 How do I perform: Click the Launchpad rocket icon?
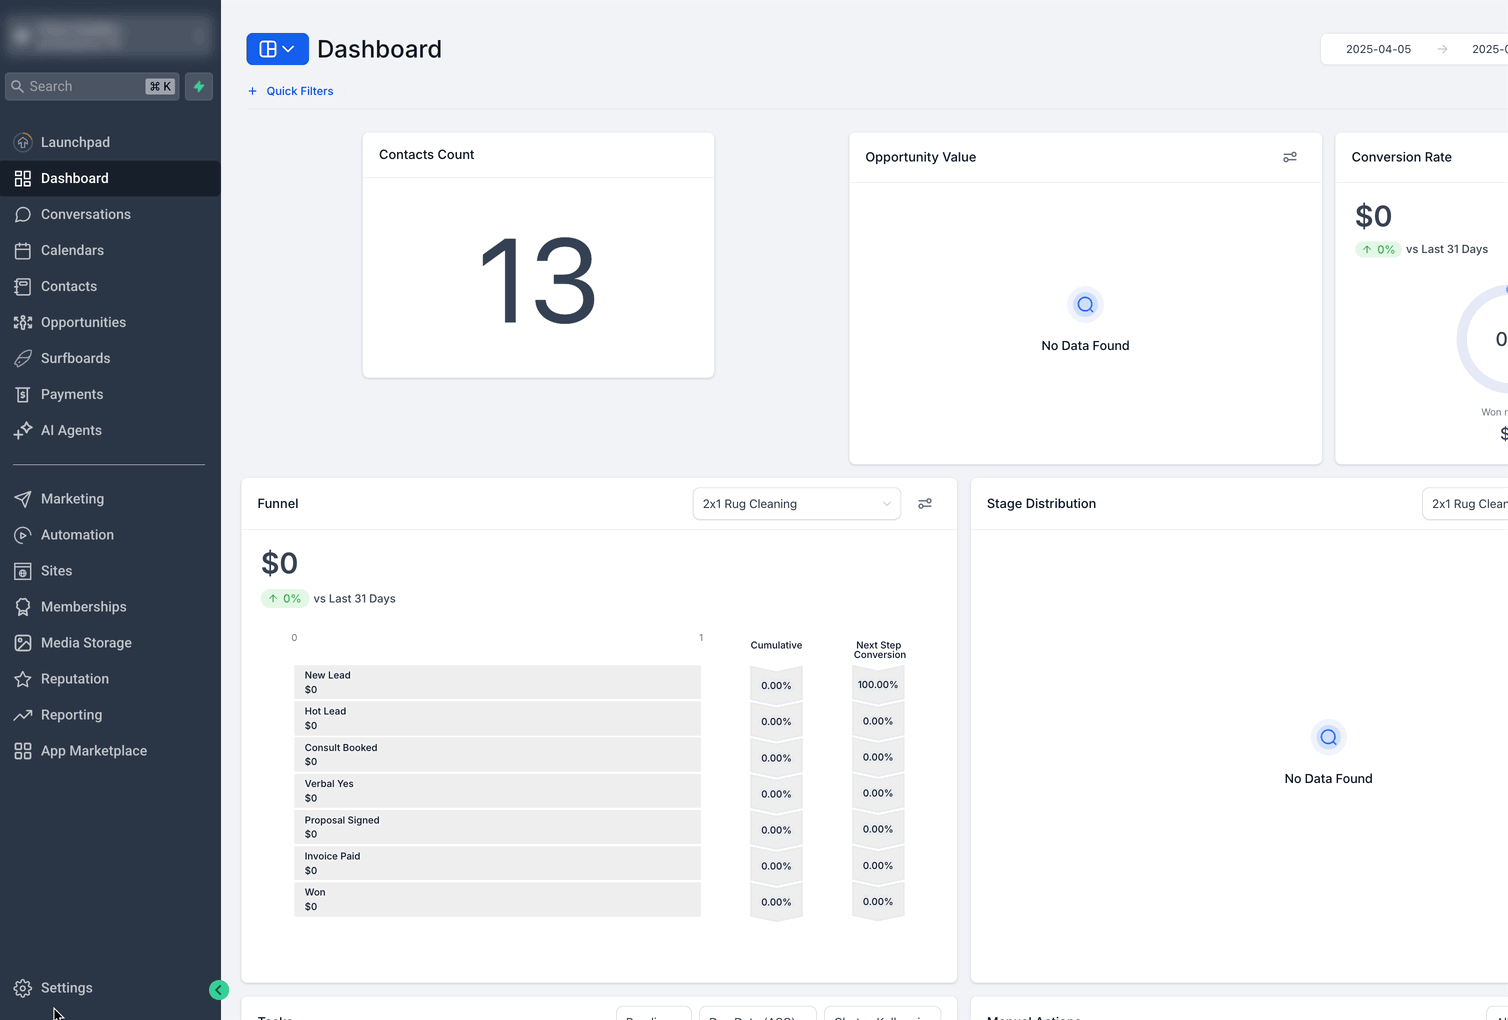23,142
